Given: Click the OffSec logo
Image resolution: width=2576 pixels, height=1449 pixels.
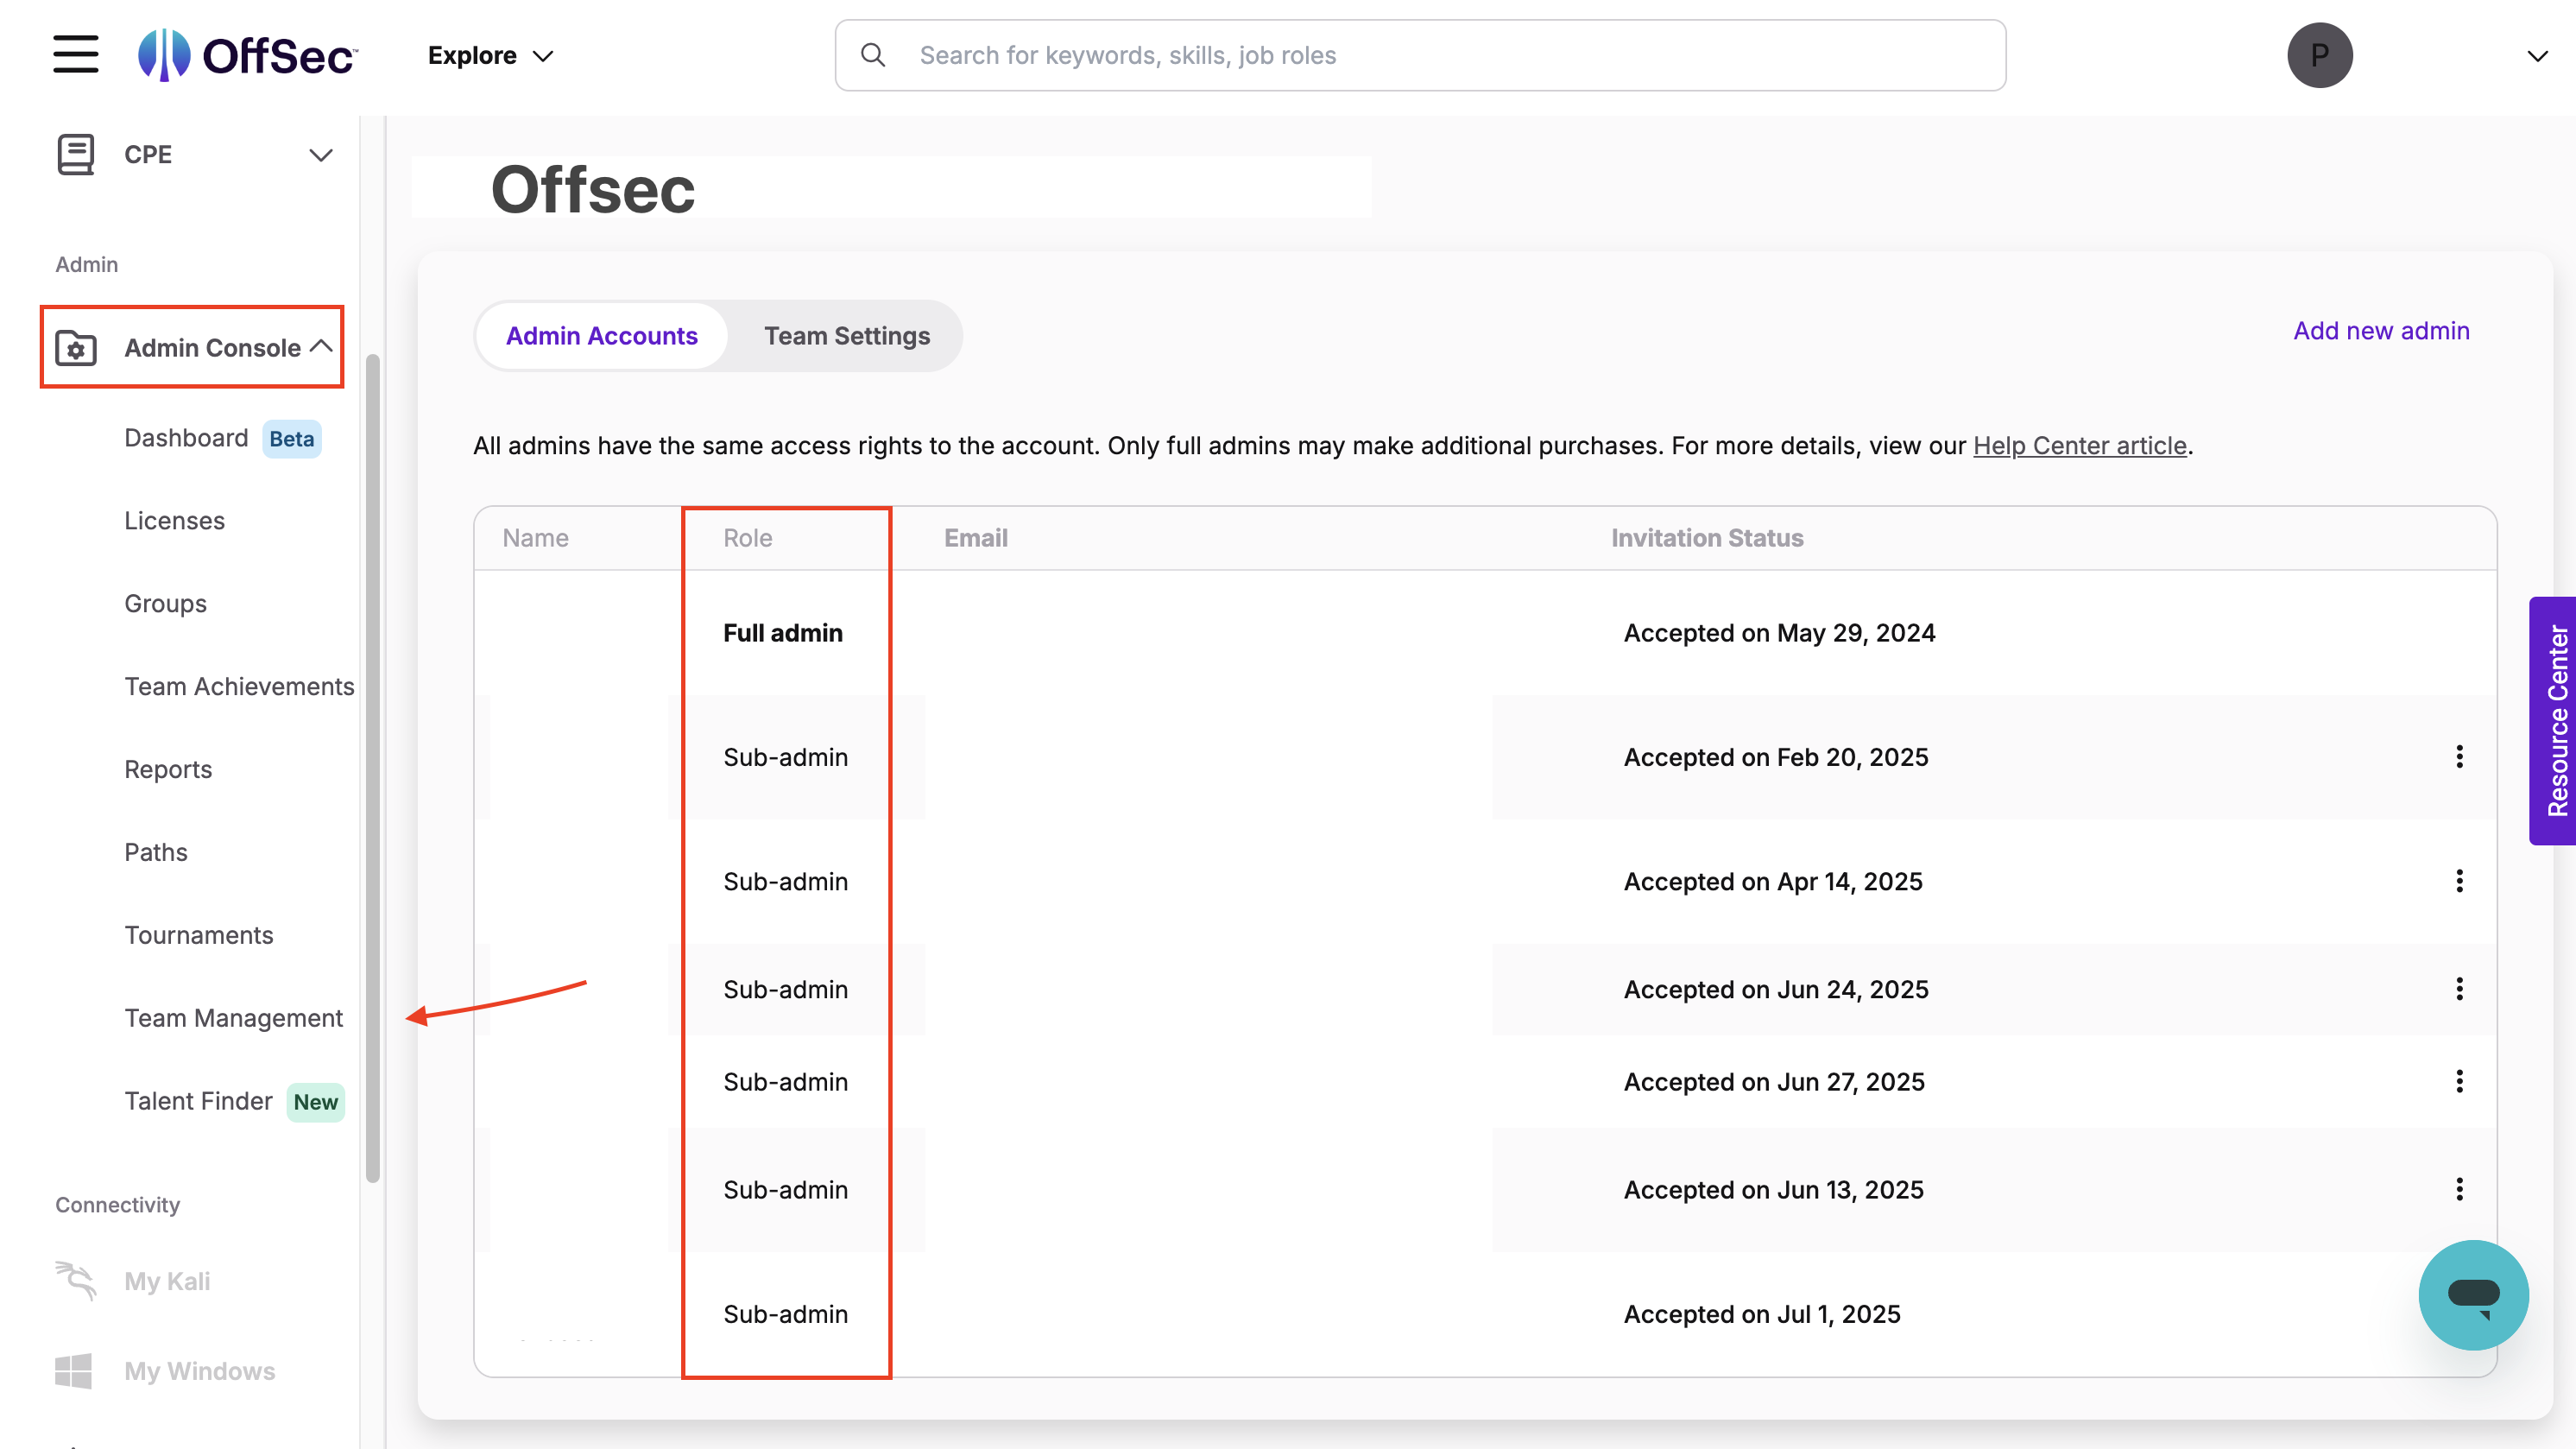Looking at the screenshot, I should click(247, 55).
